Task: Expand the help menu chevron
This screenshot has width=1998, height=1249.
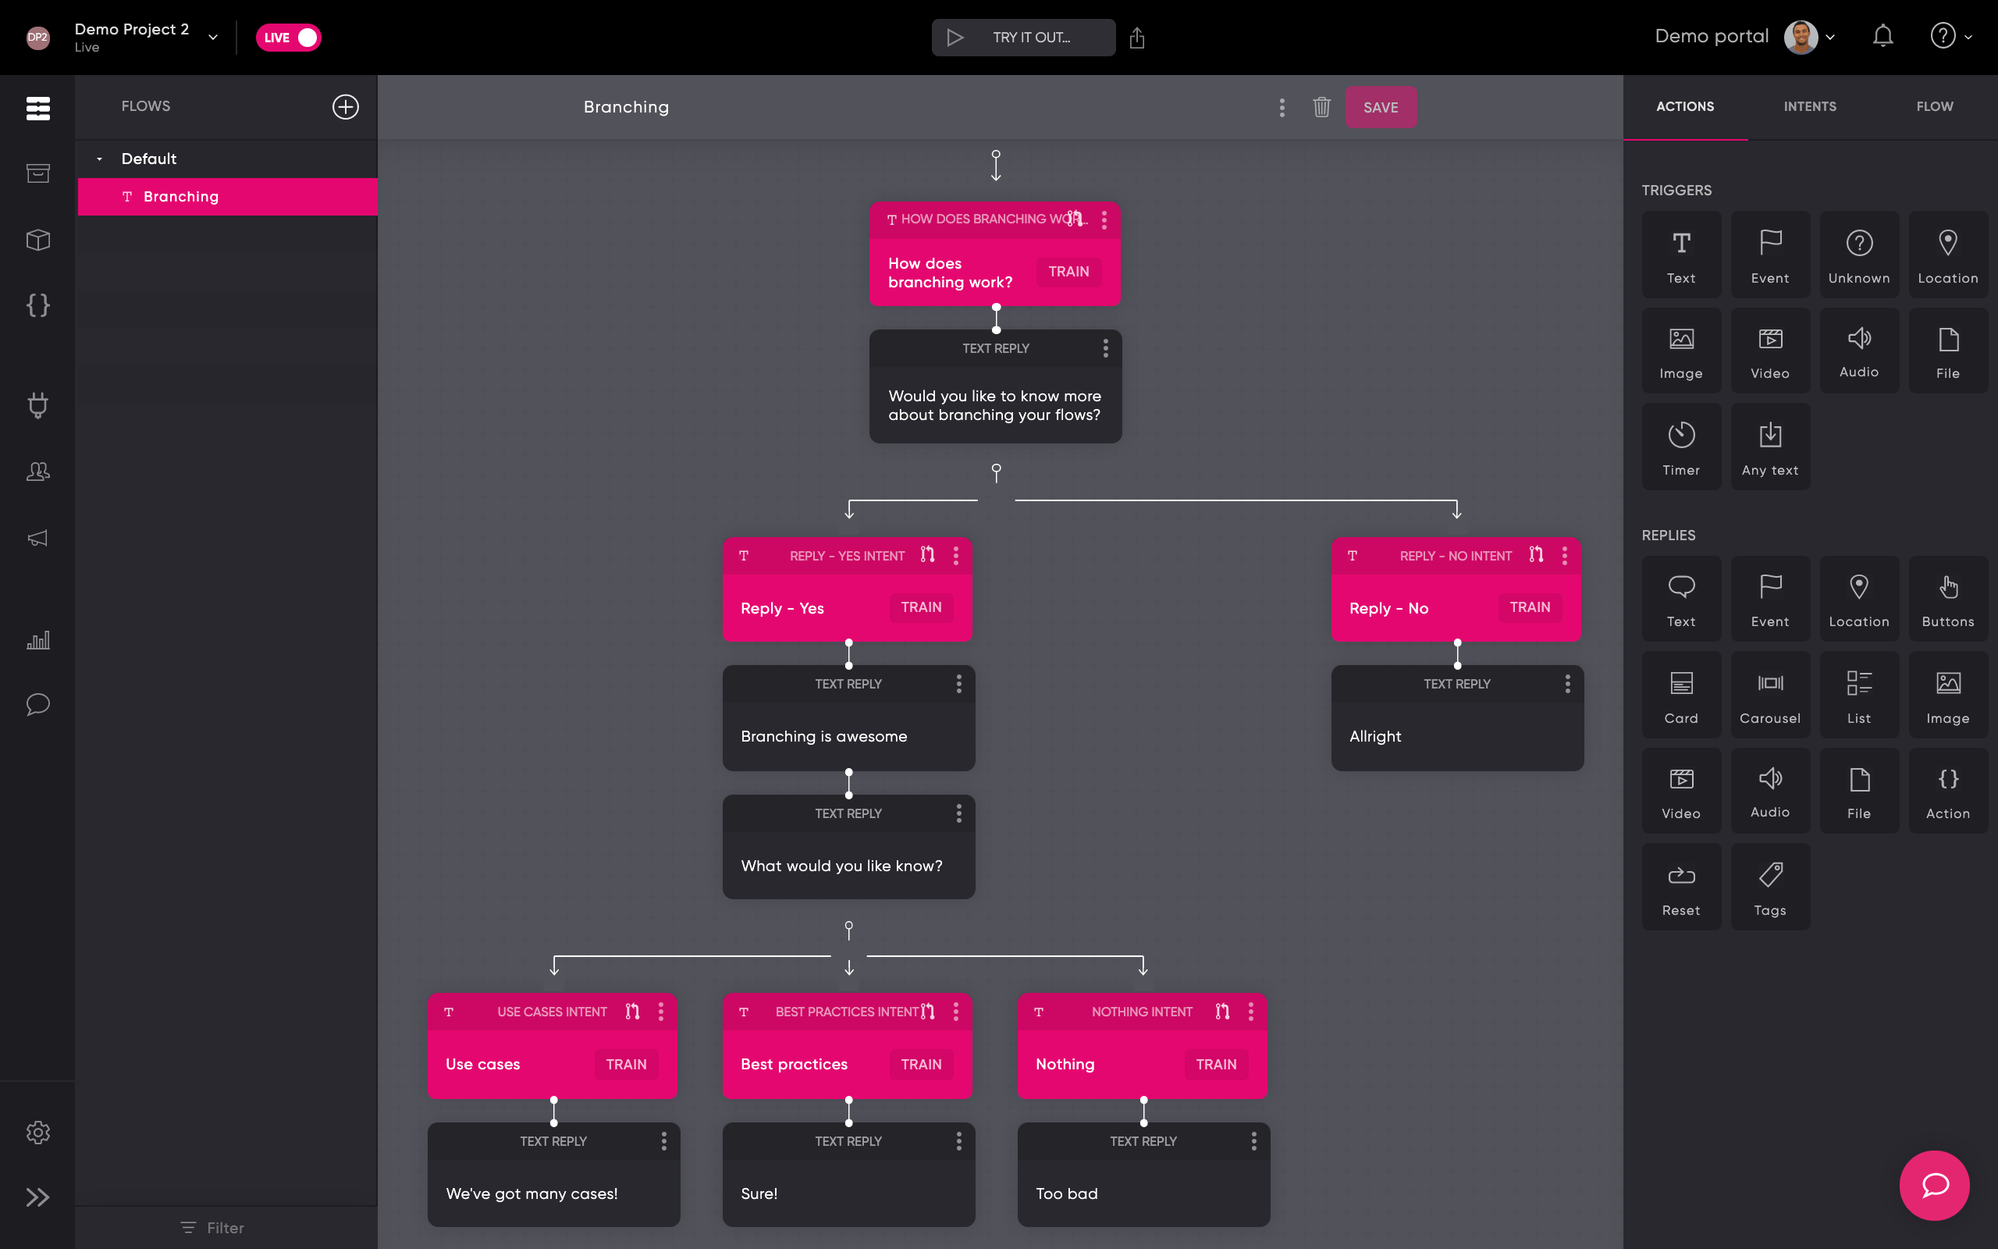Action: tap(1968, 37)
